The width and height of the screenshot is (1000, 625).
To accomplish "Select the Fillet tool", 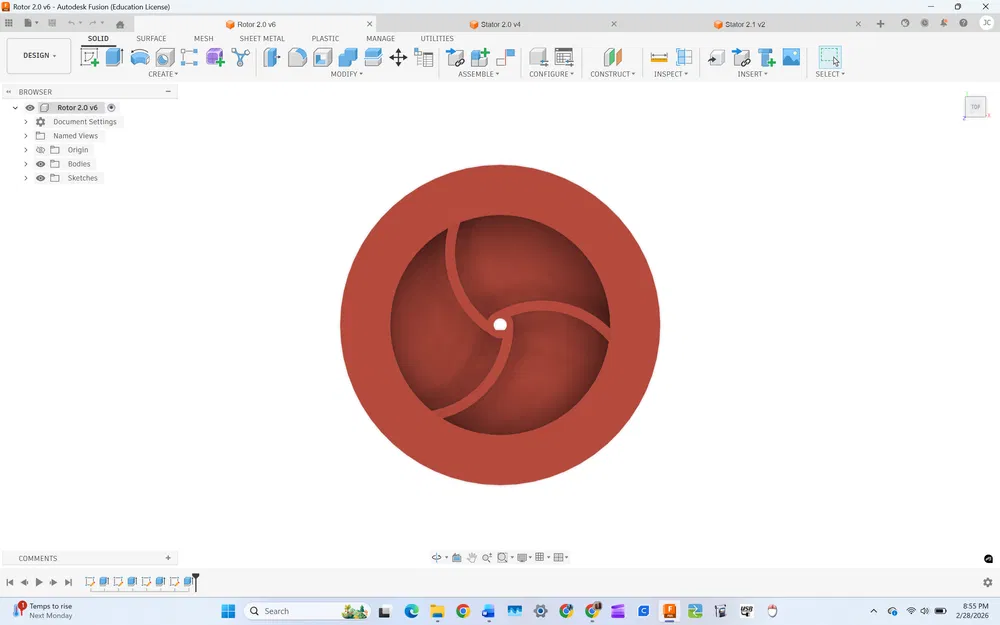I will [297, 57].
